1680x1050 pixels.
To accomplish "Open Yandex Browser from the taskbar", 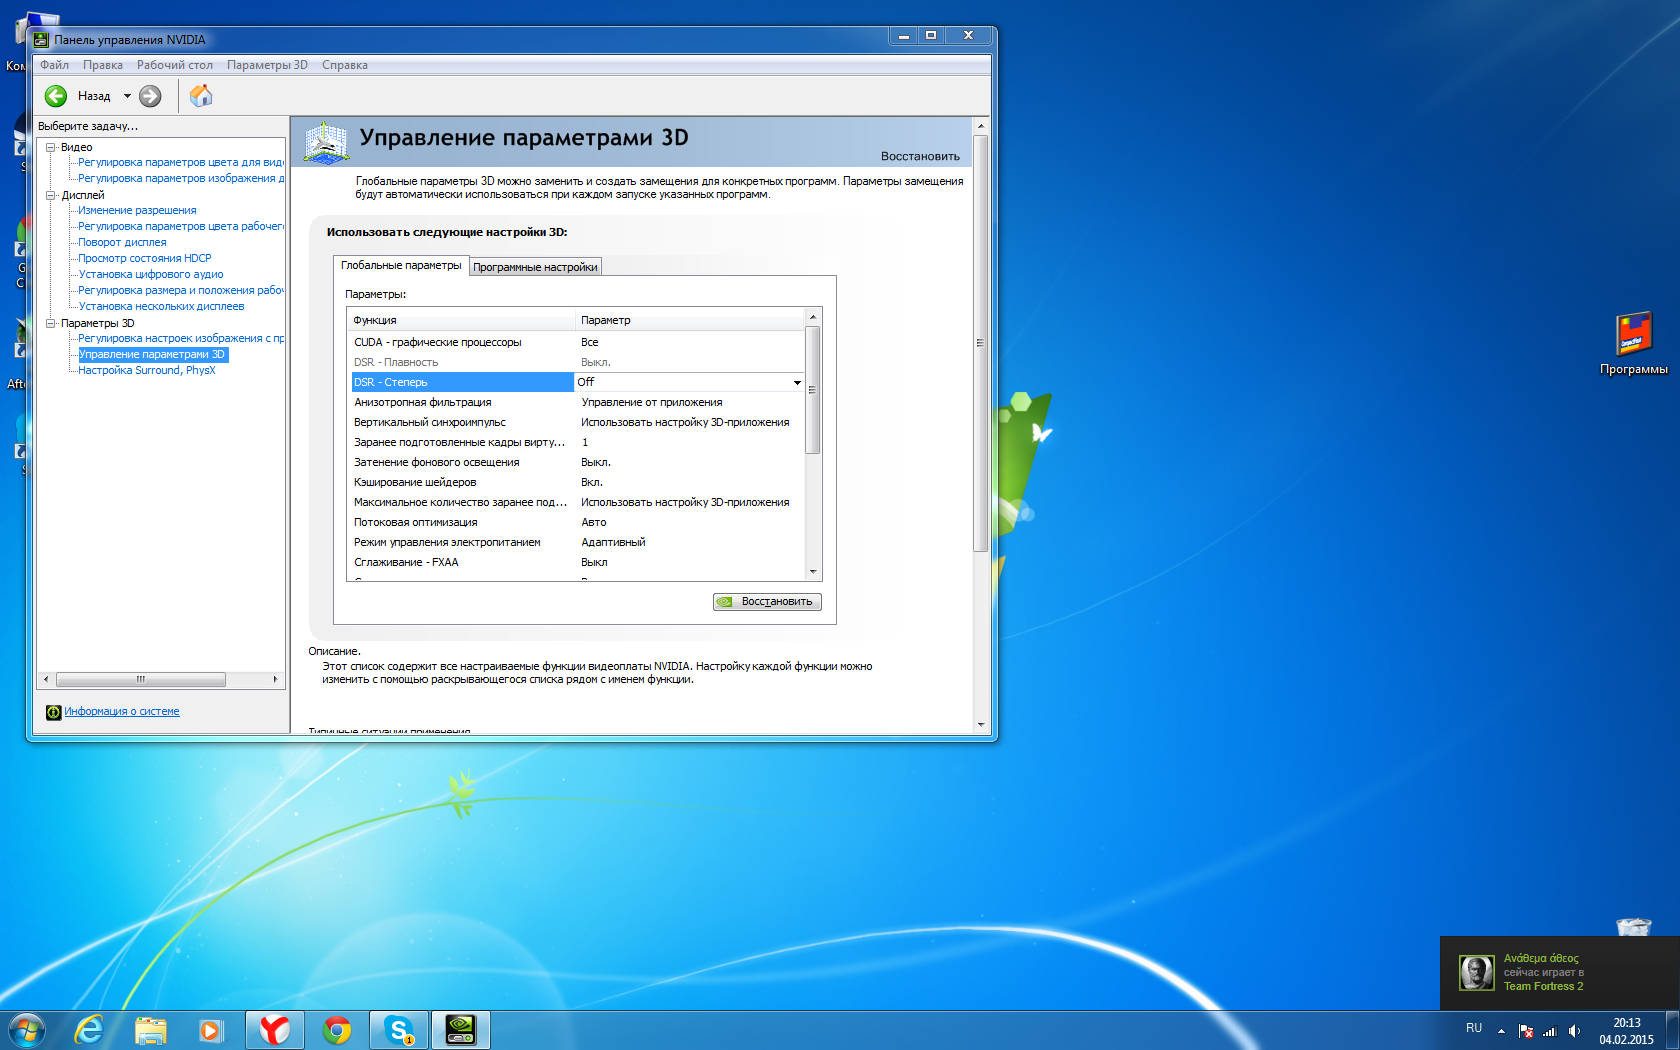I will coord(275,1030).
